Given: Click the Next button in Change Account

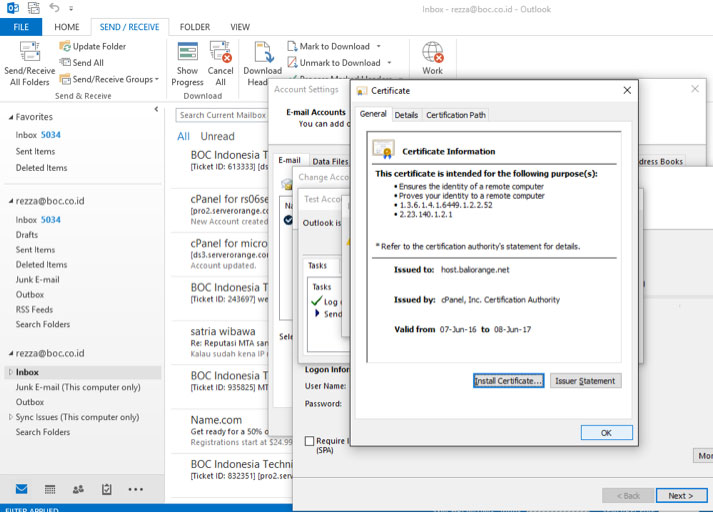Looking at the screenshot, I should pos(681,495).
